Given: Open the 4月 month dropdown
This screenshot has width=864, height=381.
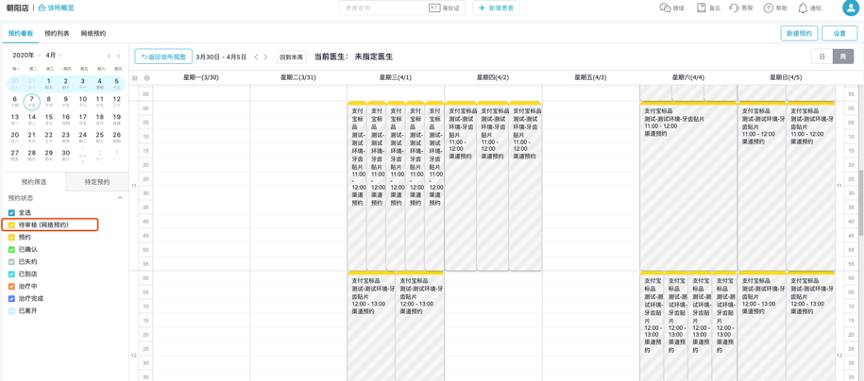Looking at the screenshot, I should (54, 55).
